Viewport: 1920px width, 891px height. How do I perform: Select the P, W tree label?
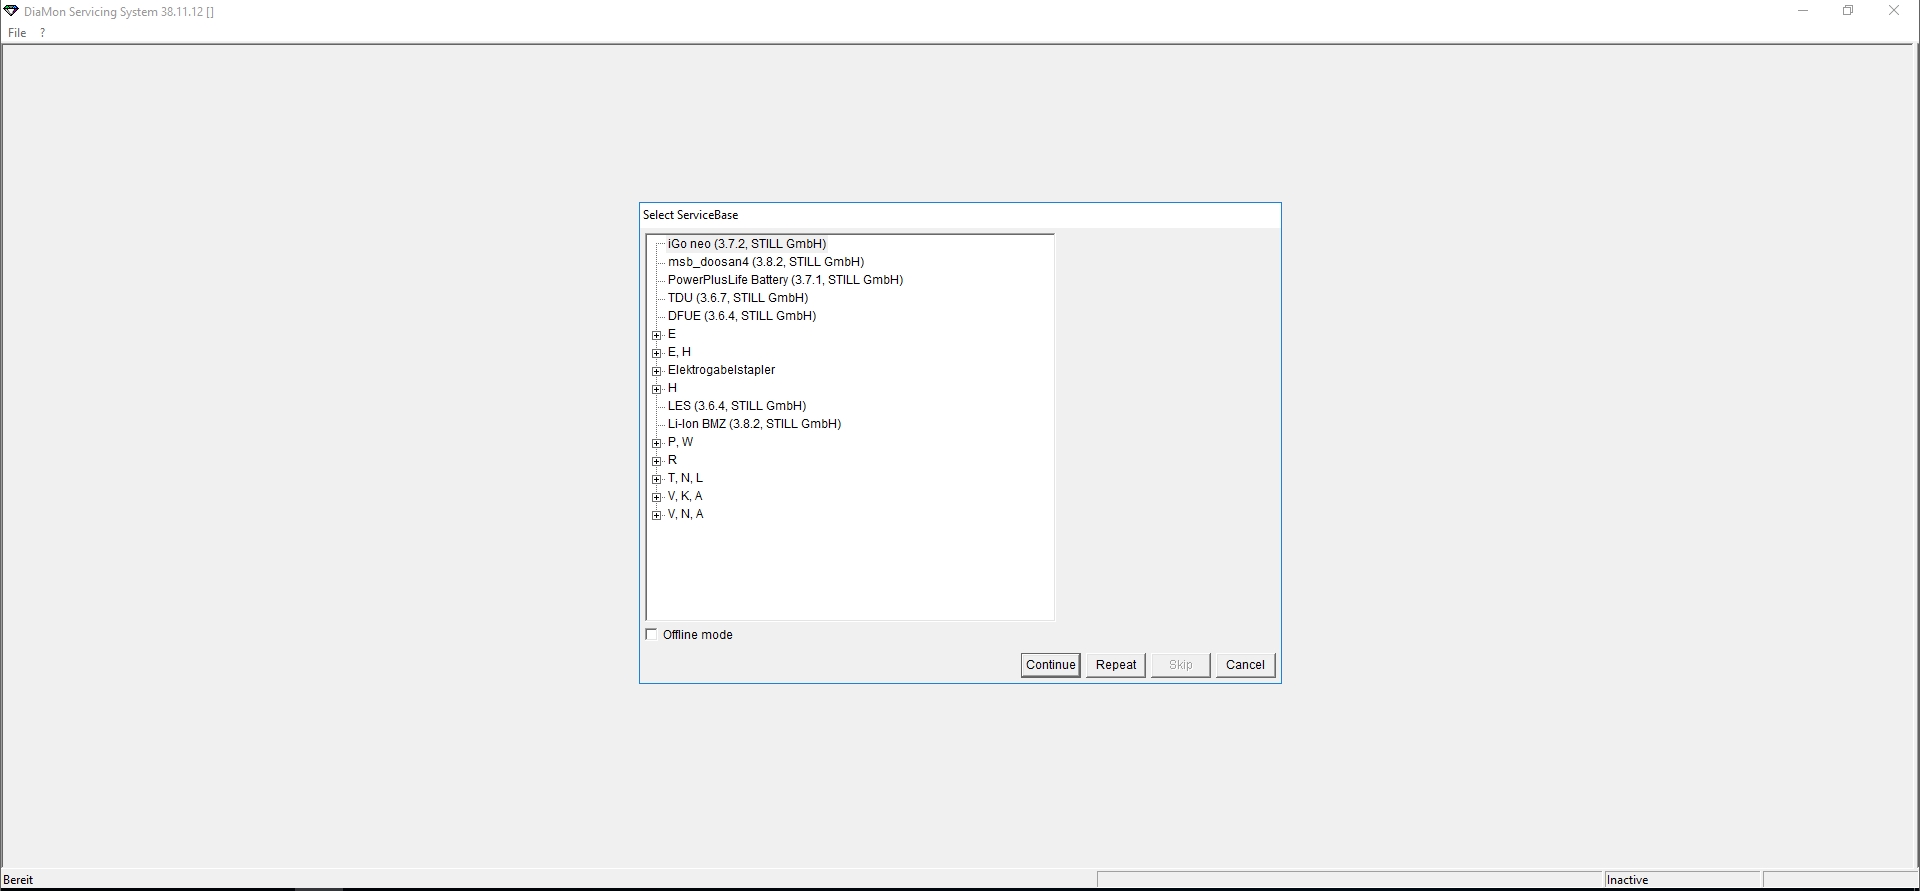point(680,442)
